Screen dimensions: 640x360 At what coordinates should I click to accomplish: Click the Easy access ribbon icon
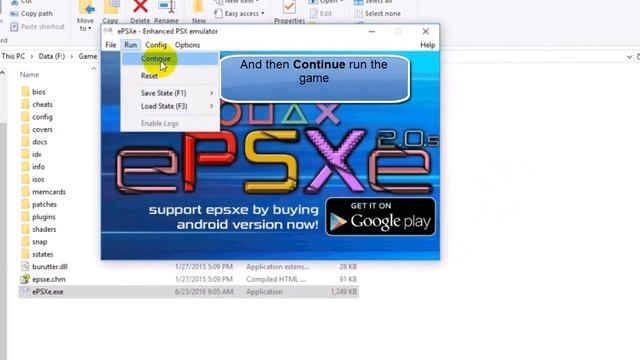point(218,13)
